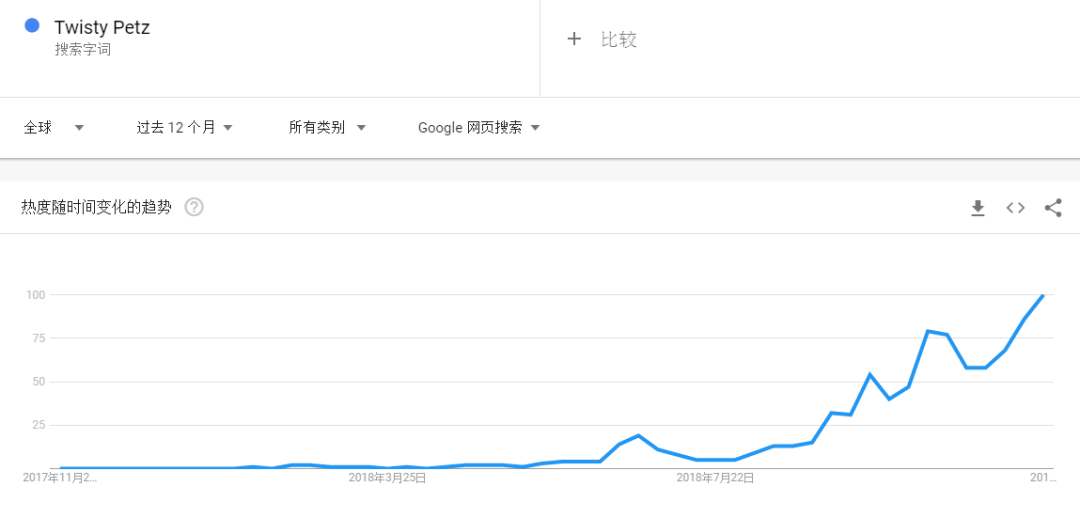Viewport: 1080px width, 518px height.
Task: Download the interest over time chart data
Action: coord(977,208)
